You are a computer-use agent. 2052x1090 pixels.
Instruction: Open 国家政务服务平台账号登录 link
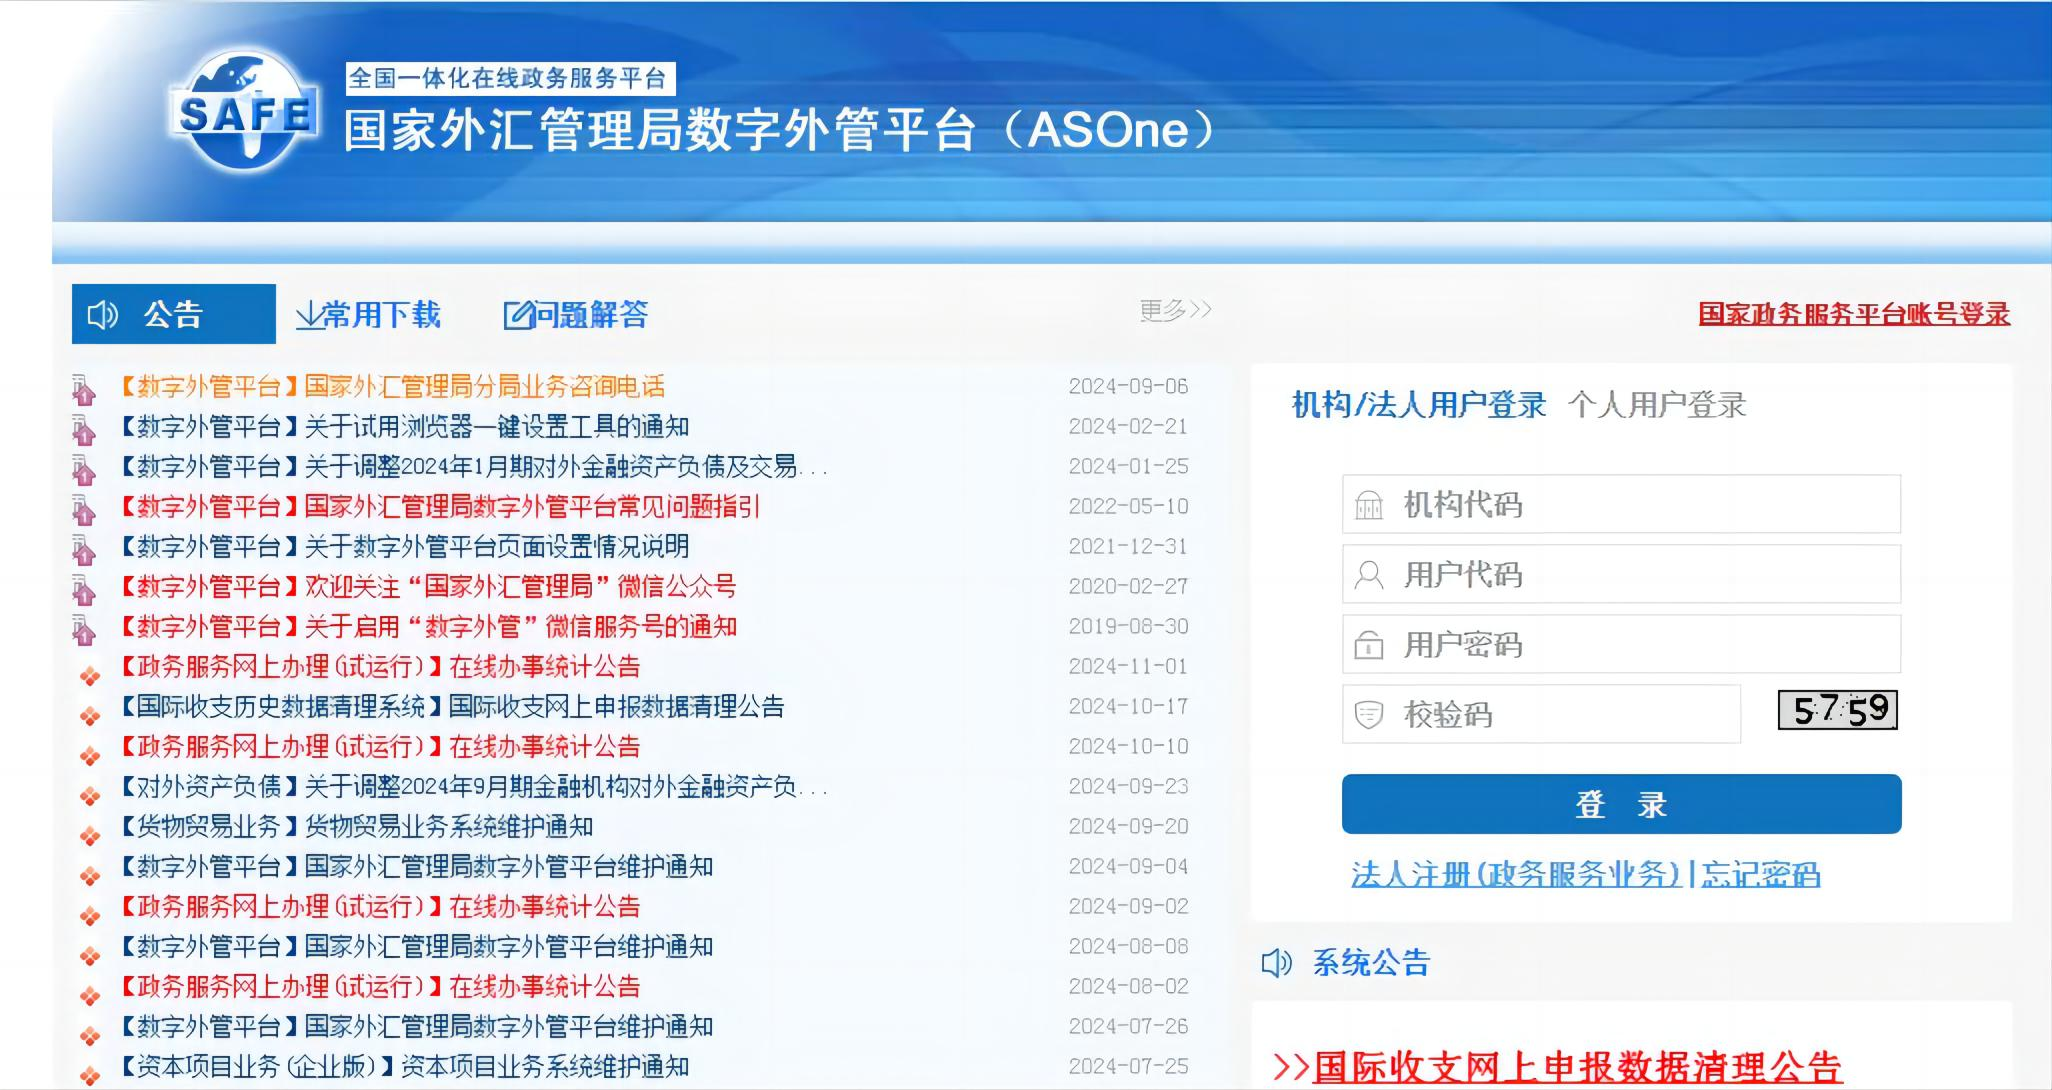(x=1854, y=314)
